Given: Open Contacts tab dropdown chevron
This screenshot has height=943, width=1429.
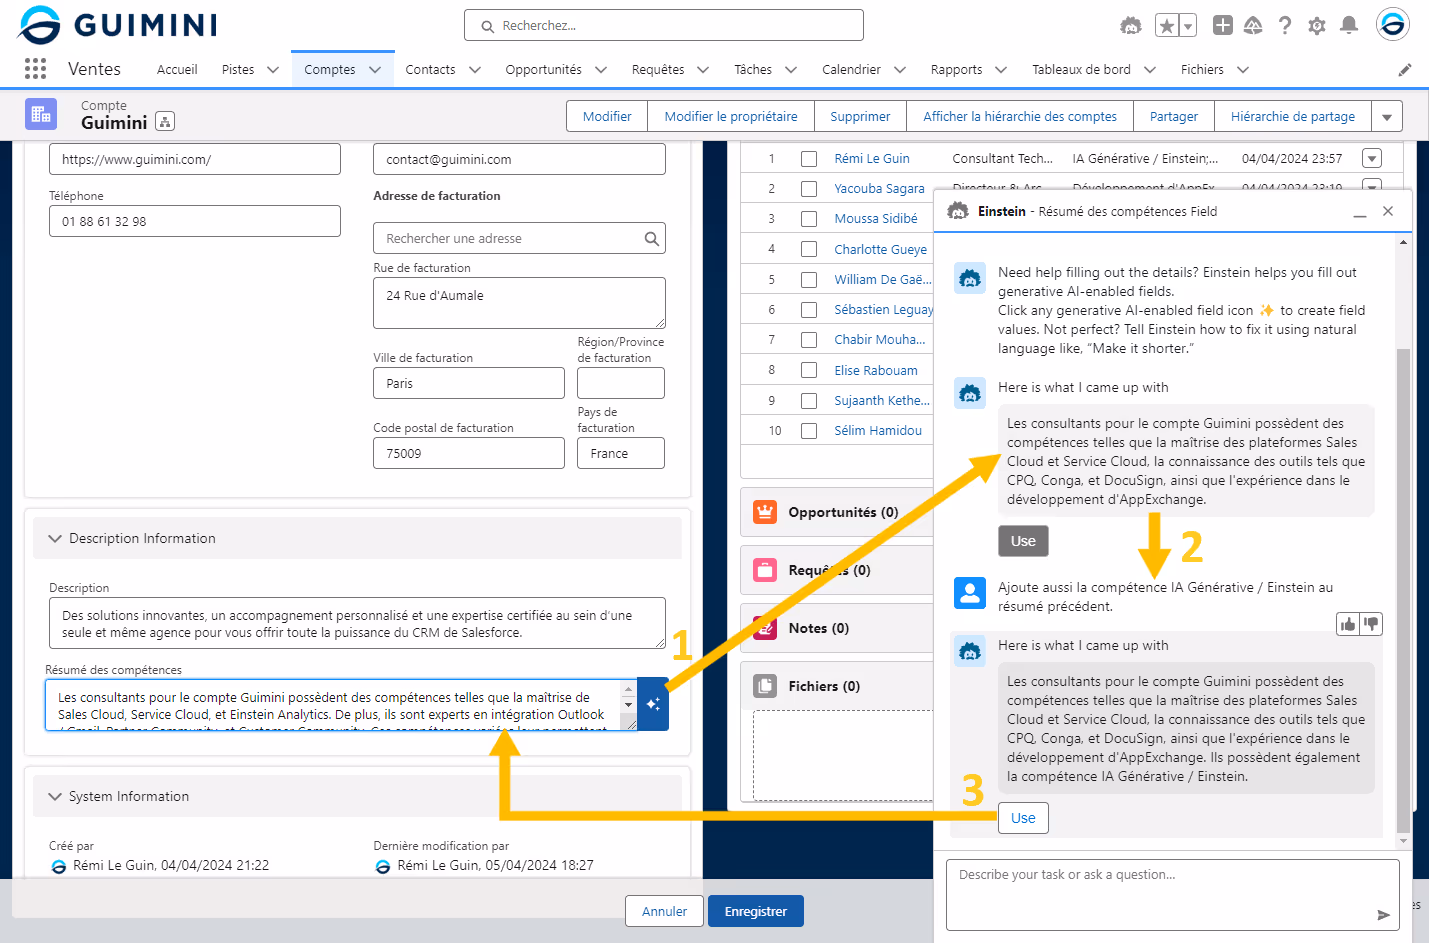Looking at the screenshot, I should coord(475,70).
